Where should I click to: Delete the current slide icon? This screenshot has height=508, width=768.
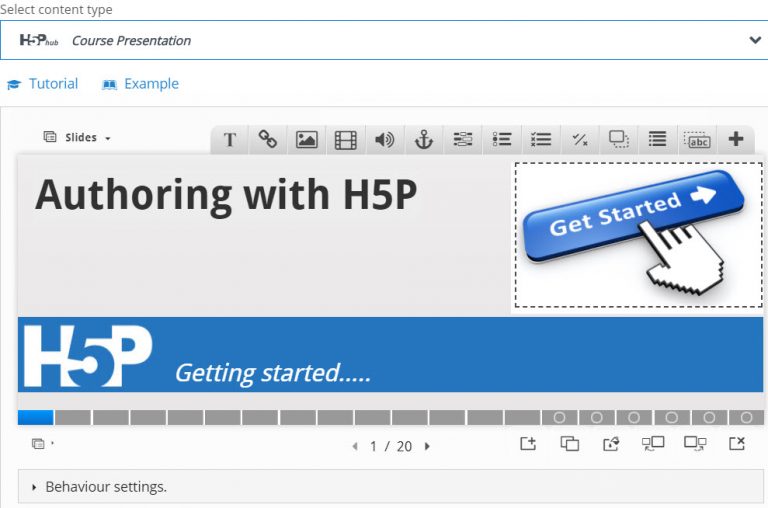tap(737, 444)
